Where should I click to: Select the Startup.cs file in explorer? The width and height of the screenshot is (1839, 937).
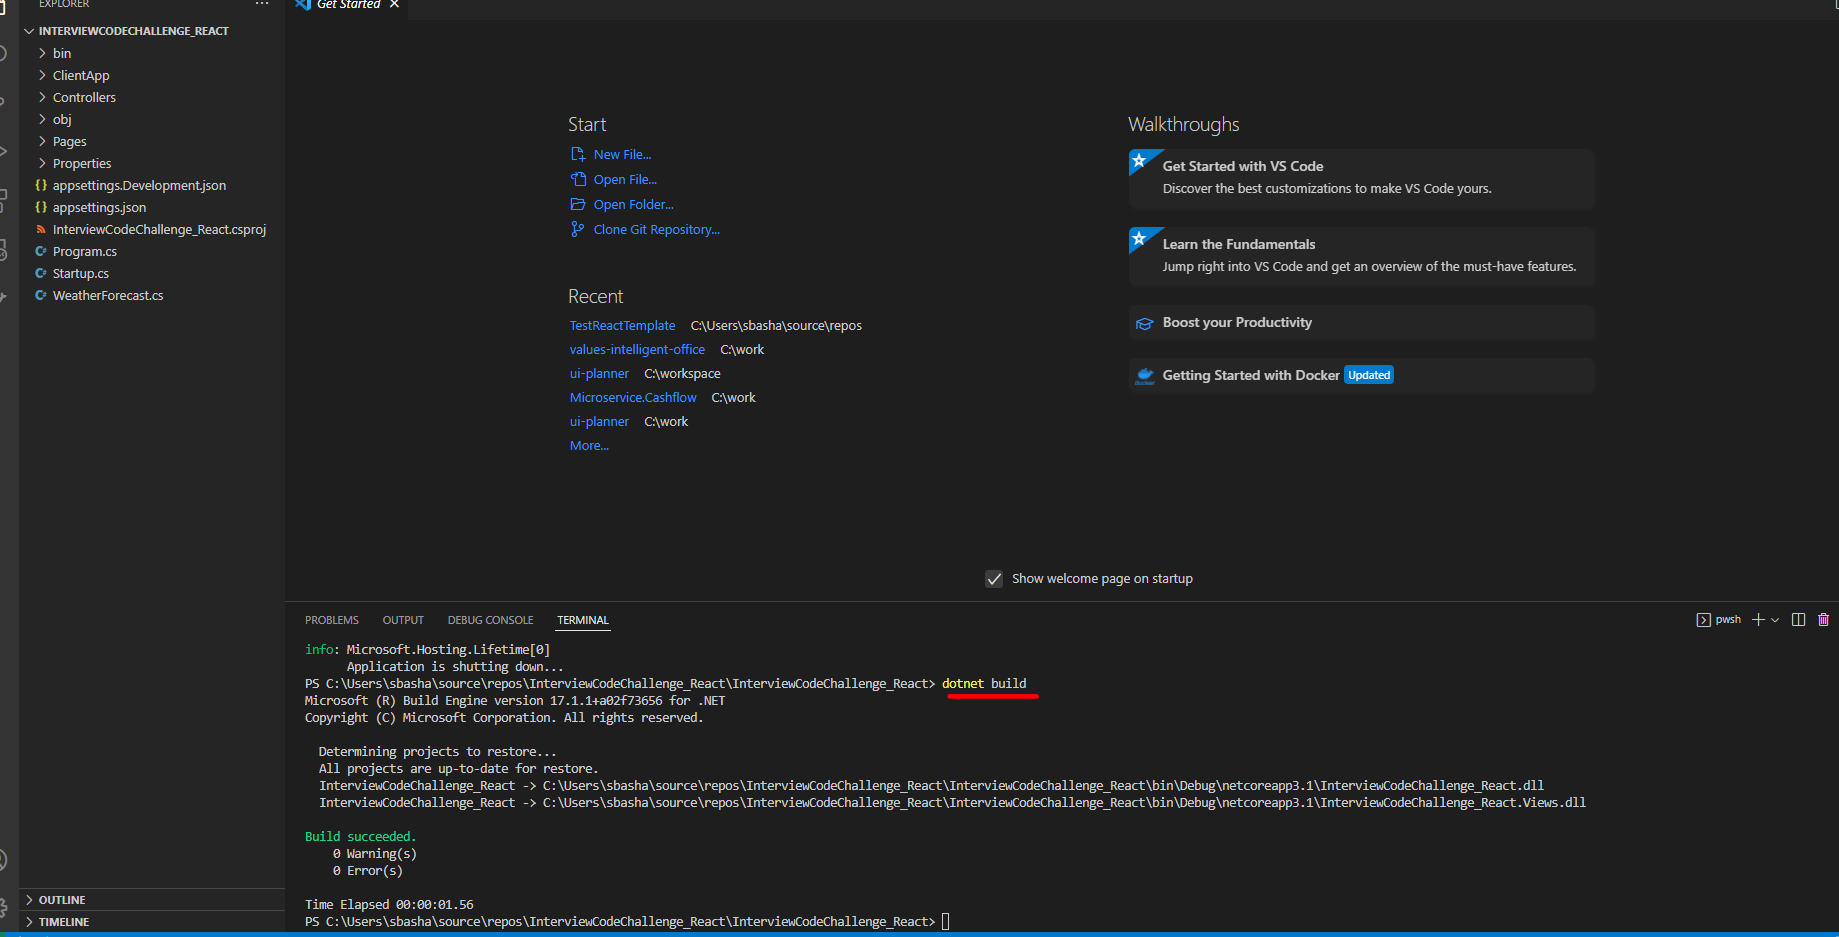80,273
